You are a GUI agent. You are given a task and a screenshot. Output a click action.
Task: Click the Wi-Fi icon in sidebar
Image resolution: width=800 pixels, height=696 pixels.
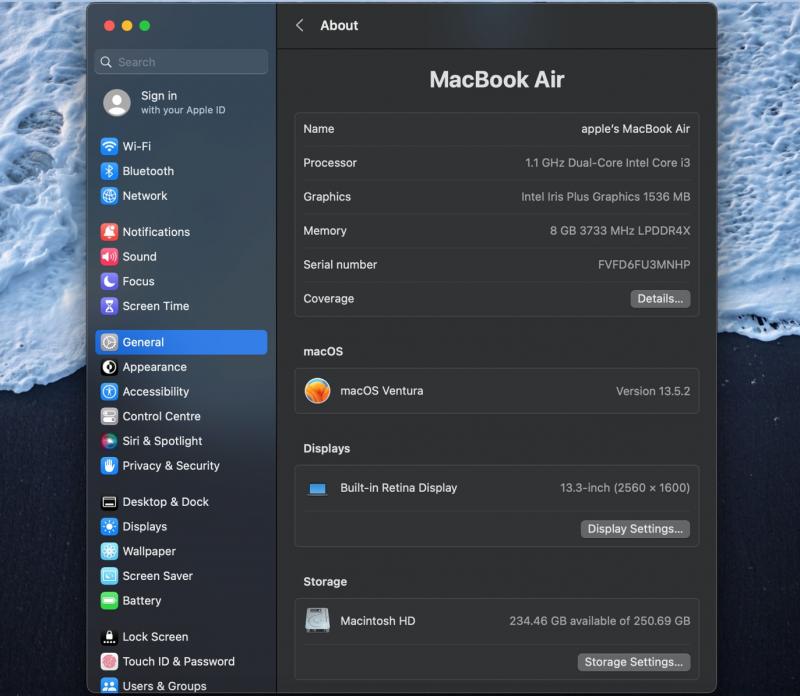point(109,146)
